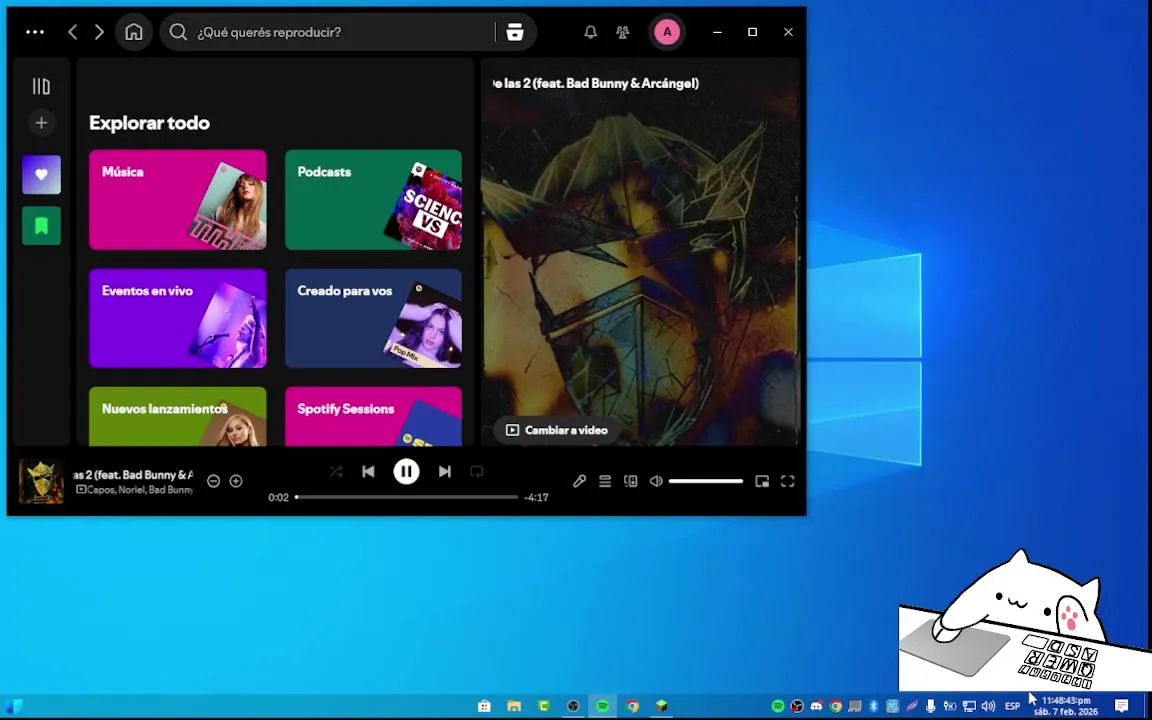The image size is (1152, 720).
Task: Open File Explorer from the taskbar
Action: (514, 706)
